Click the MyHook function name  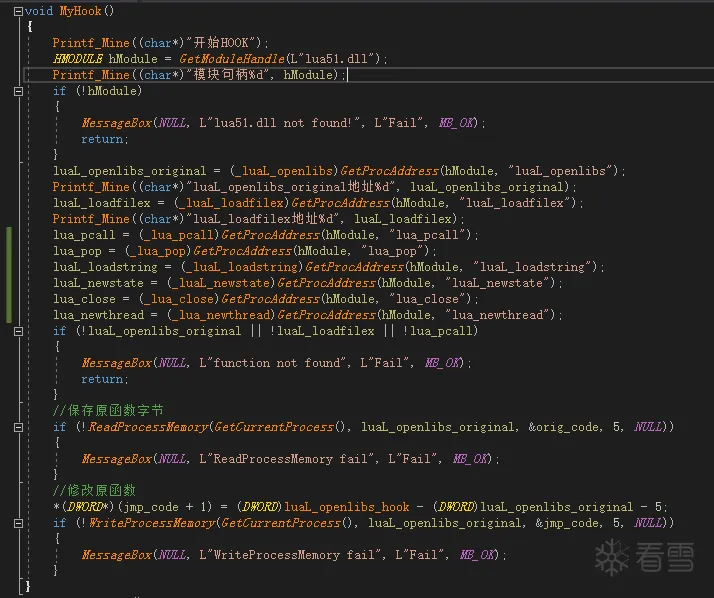[x=81, y=11]
